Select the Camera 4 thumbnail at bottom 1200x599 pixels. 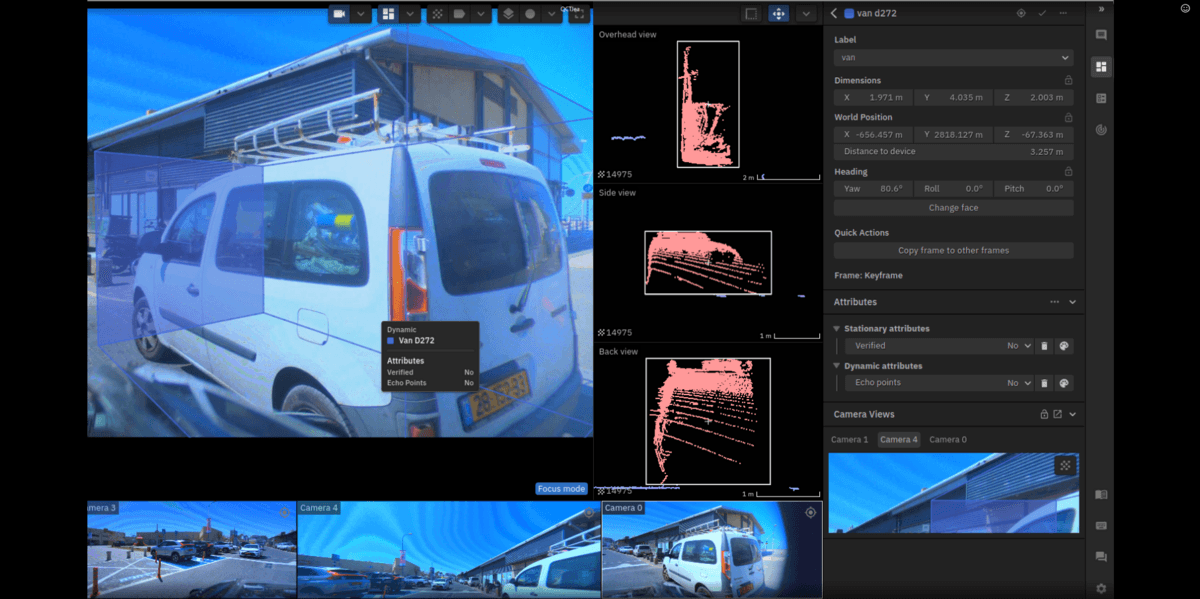pos(449,550)
